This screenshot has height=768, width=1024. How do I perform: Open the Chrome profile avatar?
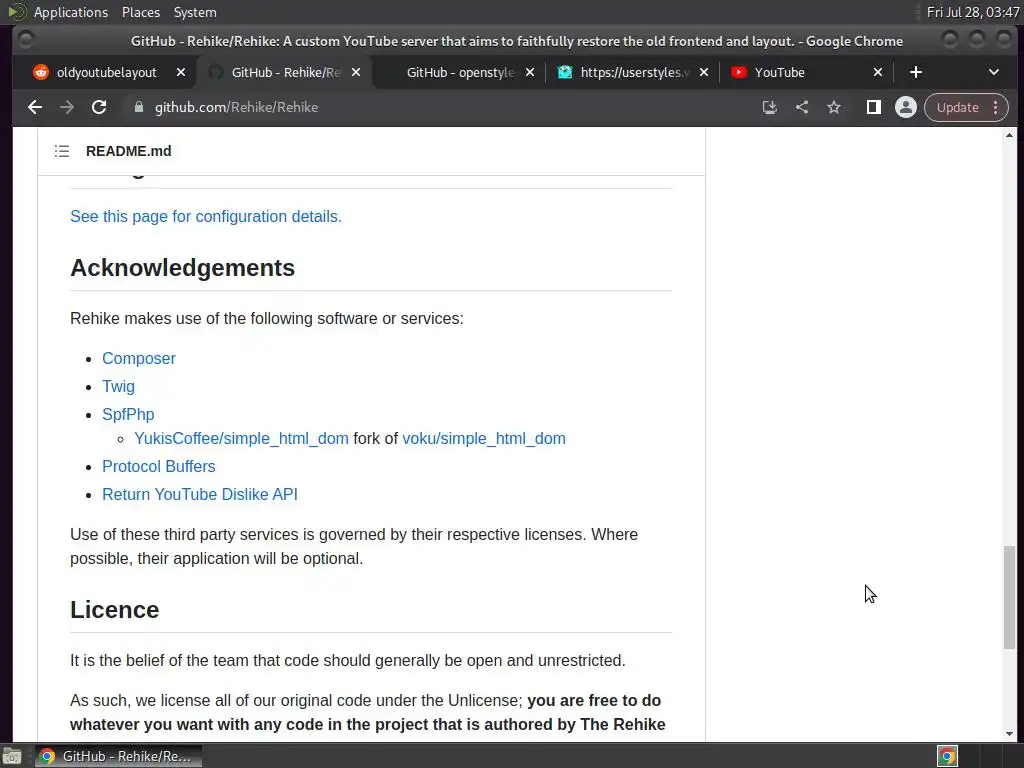[906, 107]
